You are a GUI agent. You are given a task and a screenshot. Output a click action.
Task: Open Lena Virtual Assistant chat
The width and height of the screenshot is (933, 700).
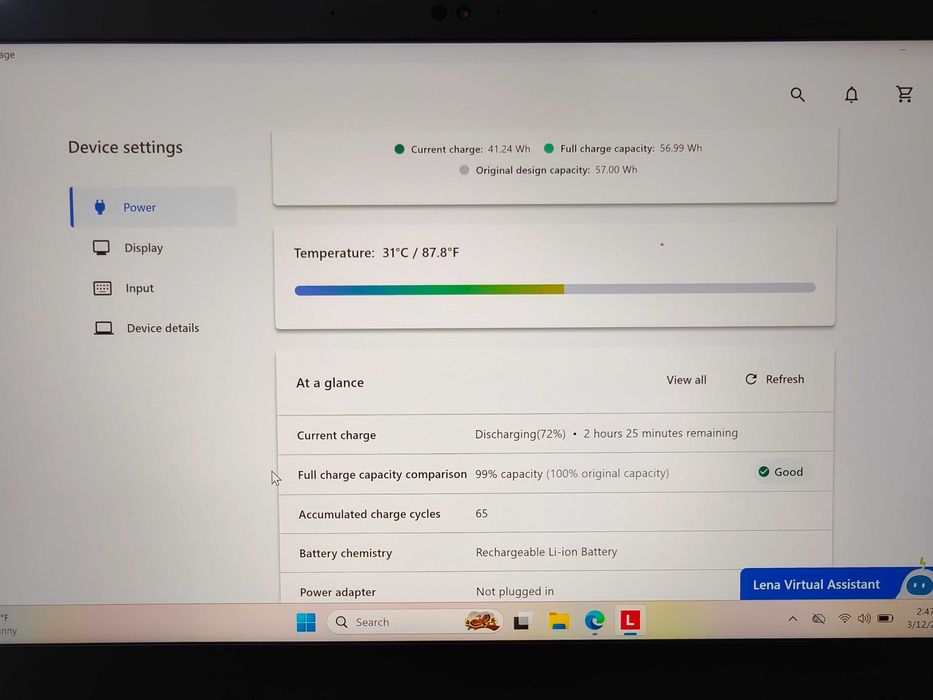[x=816, y=585]
